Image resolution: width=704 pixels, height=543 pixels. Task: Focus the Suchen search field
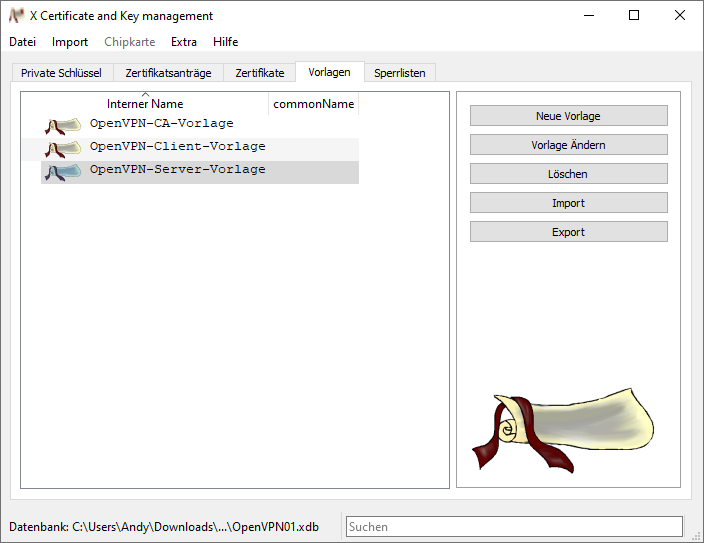[x=514, y=526]
